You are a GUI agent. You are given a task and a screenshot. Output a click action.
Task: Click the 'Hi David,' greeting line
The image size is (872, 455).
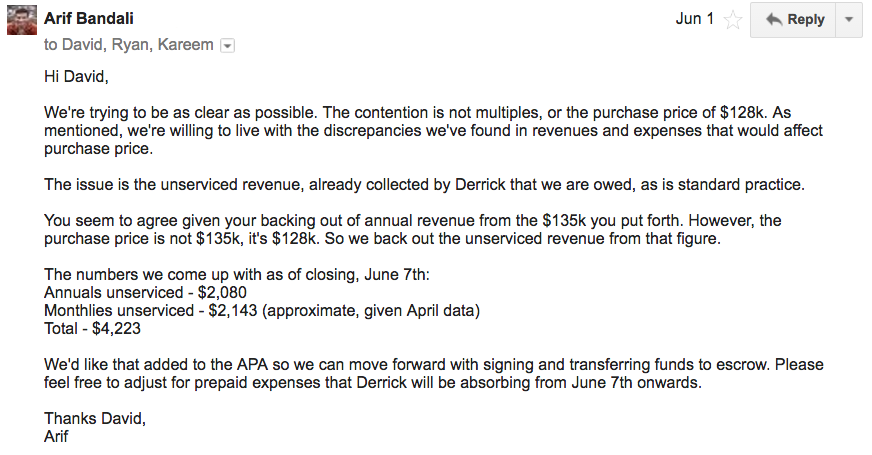tap(76, 77)
